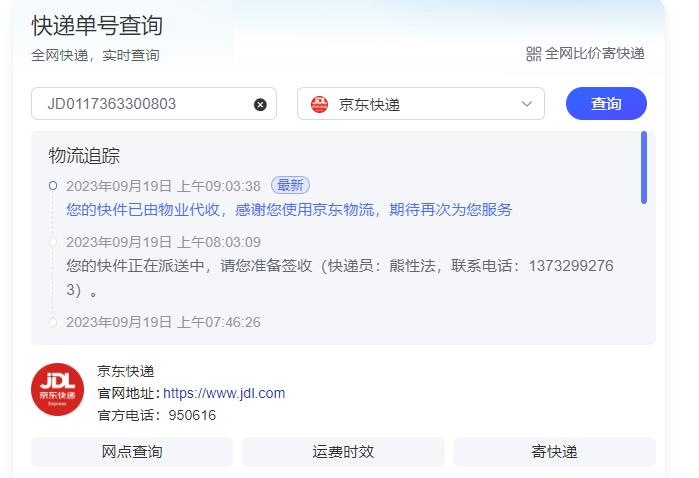Click the large JDL 京东快递 logo
The width and height of the screenshot is (699, 478).
click(x=58, y=389)
